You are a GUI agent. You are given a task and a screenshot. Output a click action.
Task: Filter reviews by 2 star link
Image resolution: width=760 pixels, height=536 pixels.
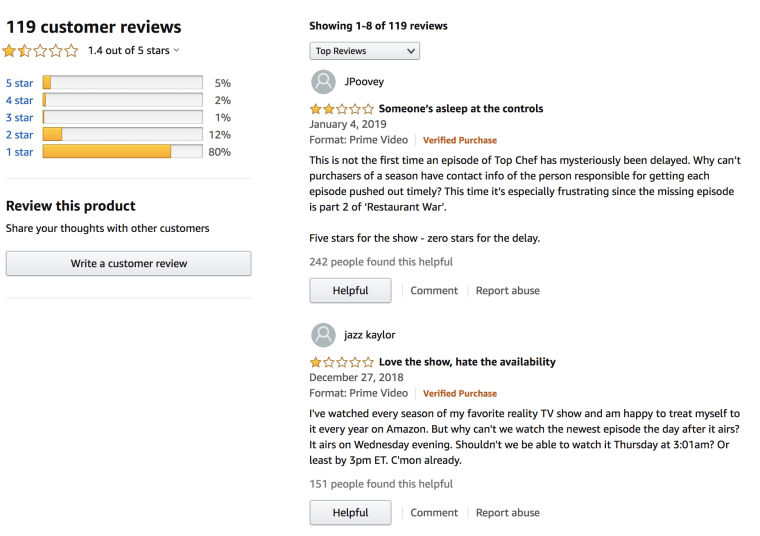point(19,135)
